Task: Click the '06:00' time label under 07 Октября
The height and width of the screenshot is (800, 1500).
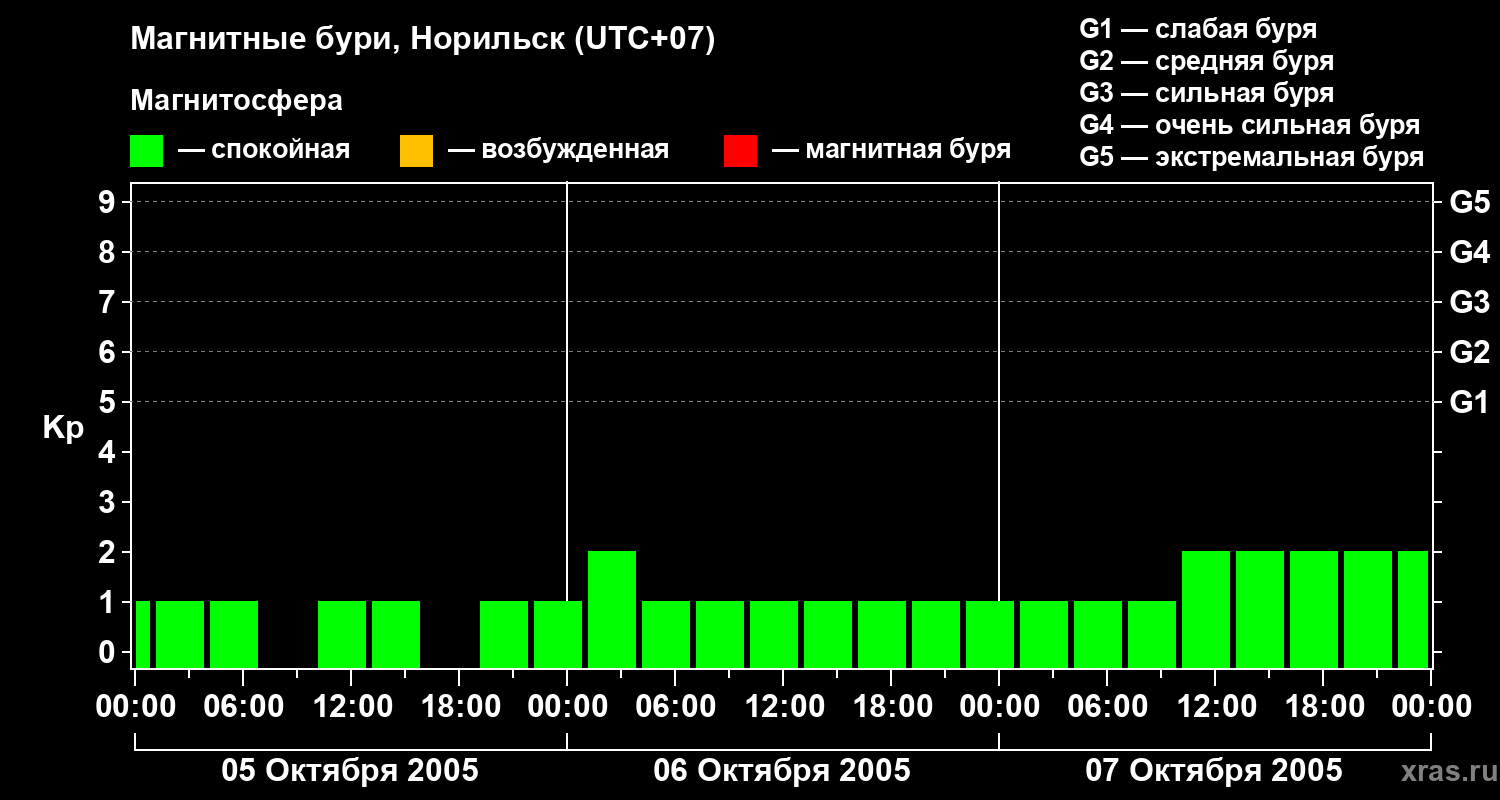Action: pyautogui.click(x=1107, y=707)
